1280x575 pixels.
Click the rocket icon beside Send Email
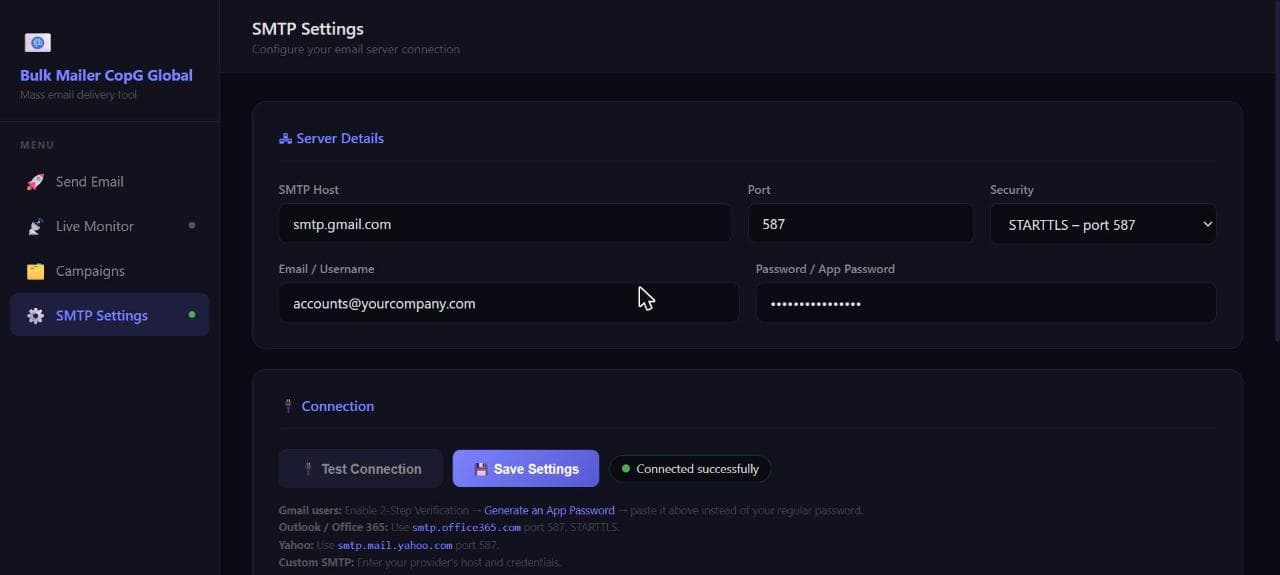[35, 182]
